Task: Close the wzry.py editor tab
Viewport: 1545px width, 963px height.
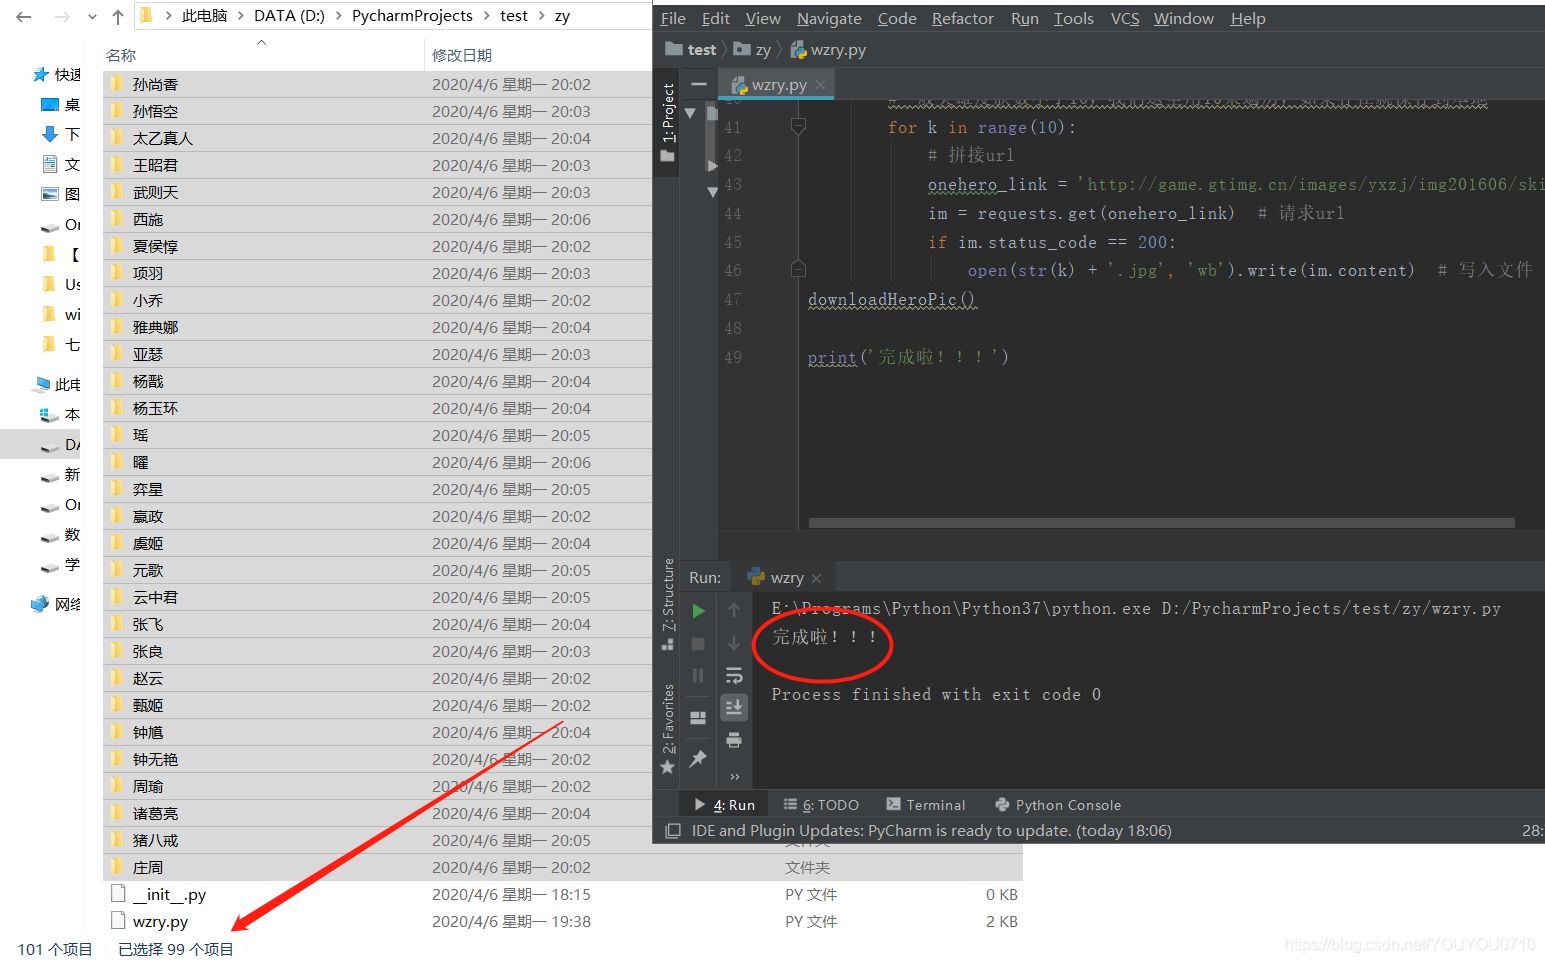Action: coord(821,85)
